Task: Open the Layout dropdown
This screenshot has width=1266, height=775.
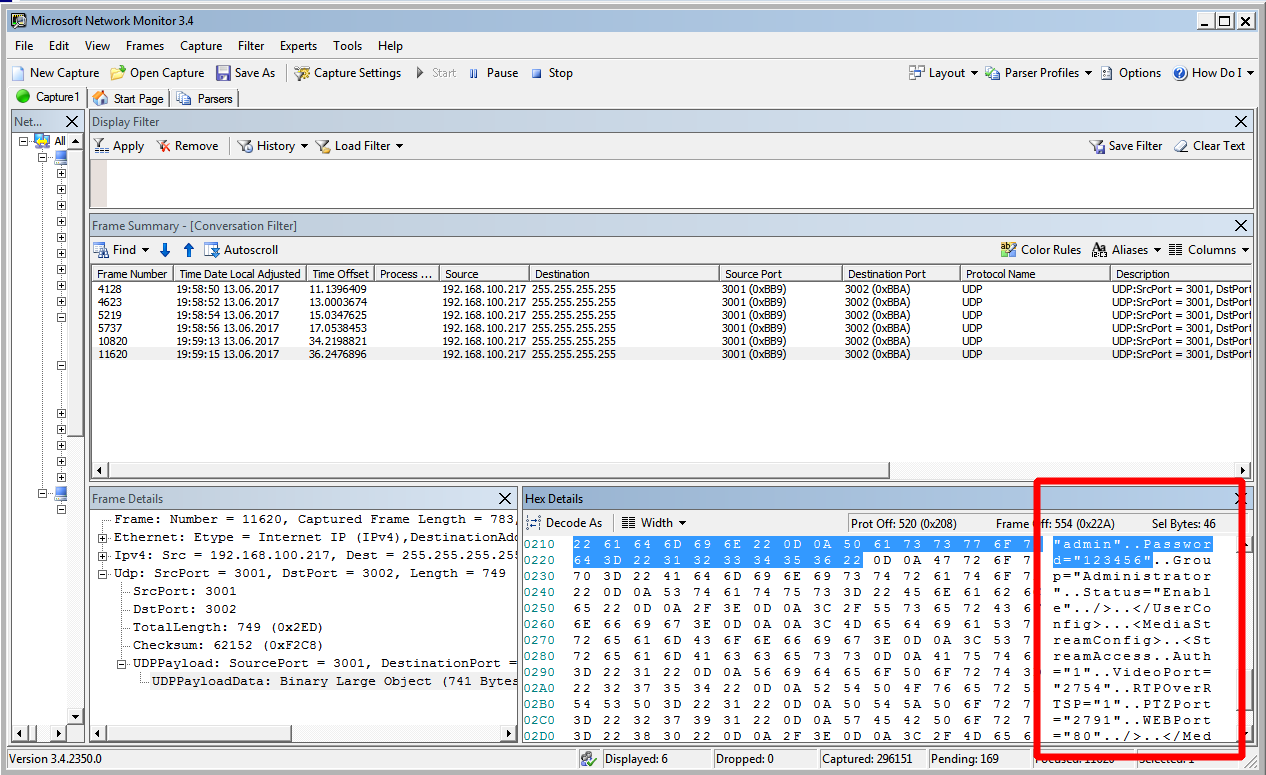Action: (x=944, y=73)
